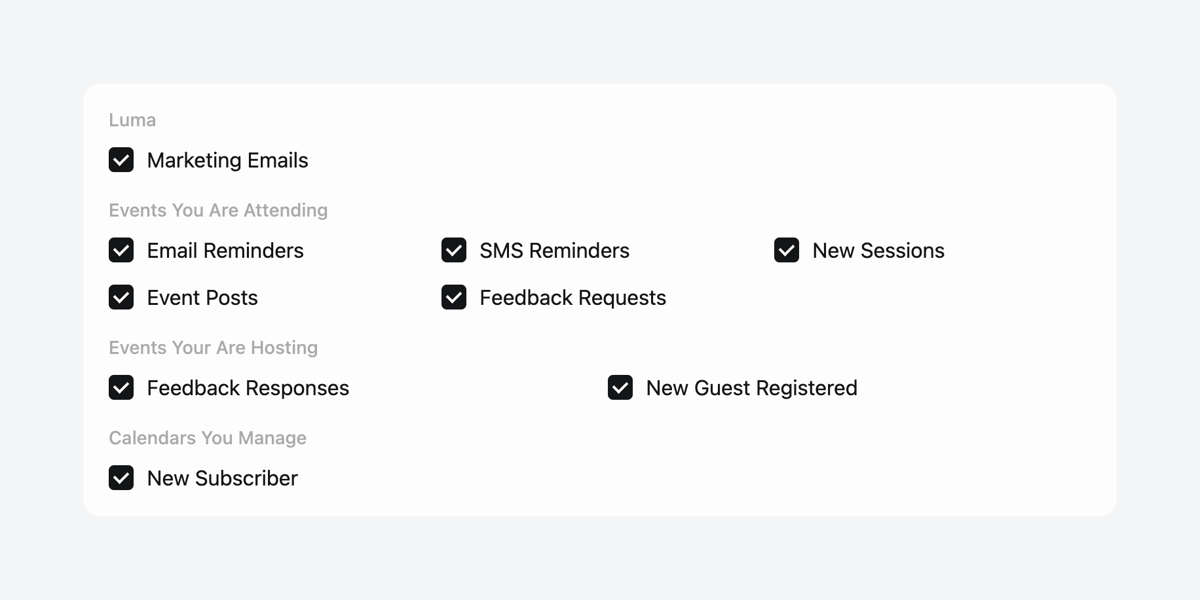Click the Events You Are Attending heading
Screen dimensions: 1200x600
218,210
